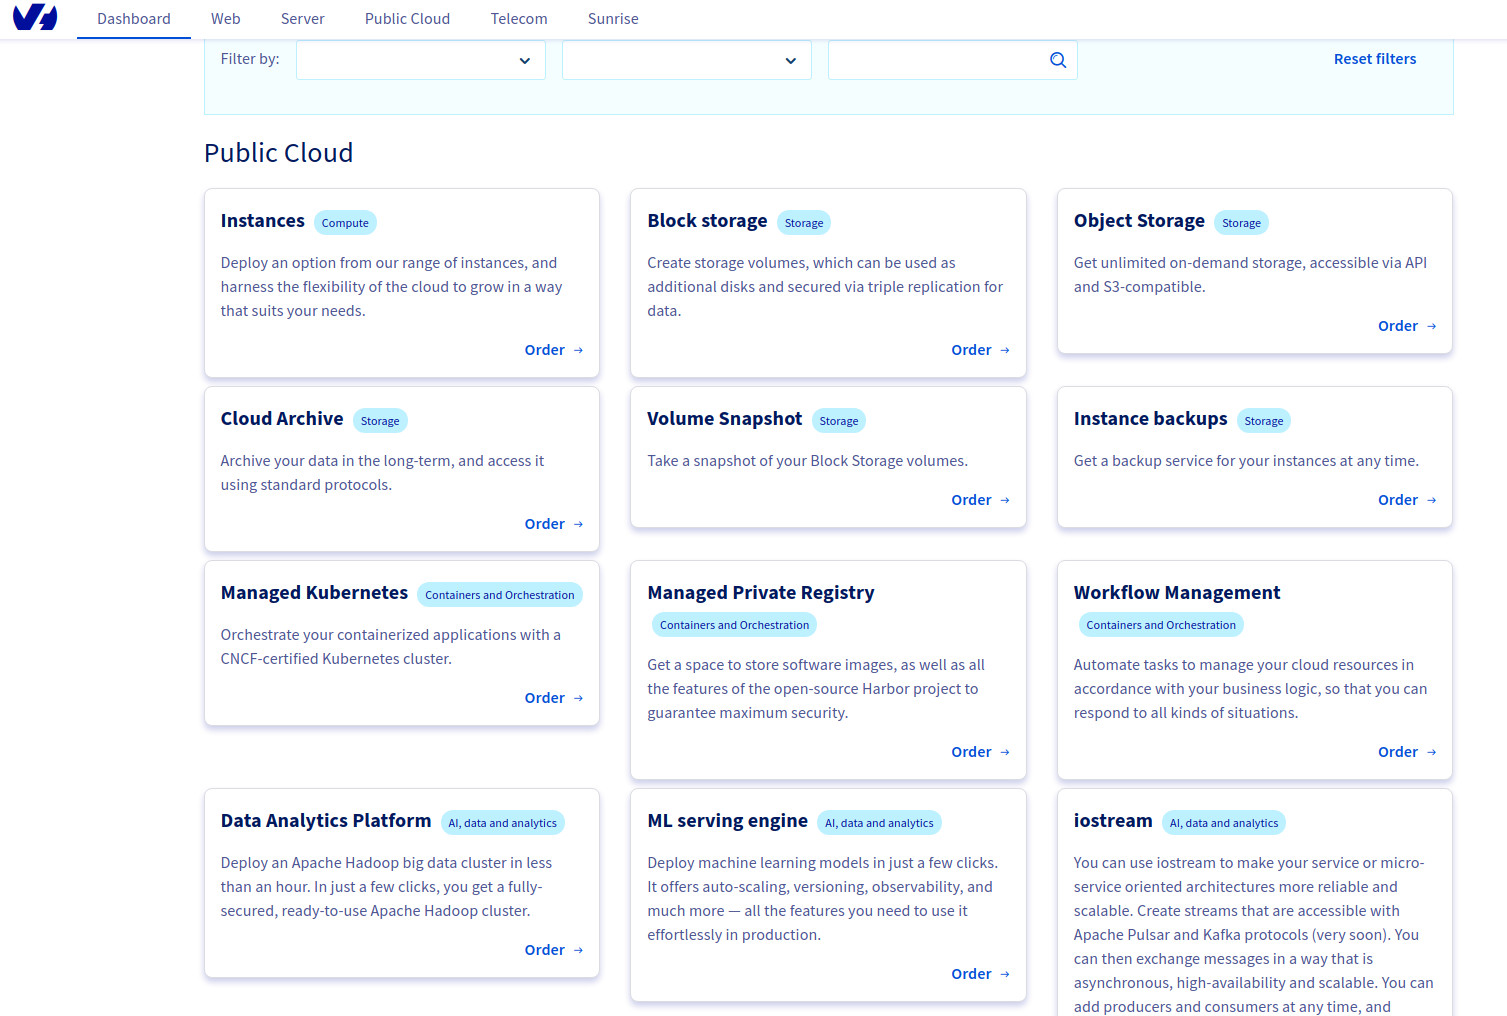Viewport: 1507px width, 1016px height.
Task: Click the iostream card title
Action: (1113, 821)
